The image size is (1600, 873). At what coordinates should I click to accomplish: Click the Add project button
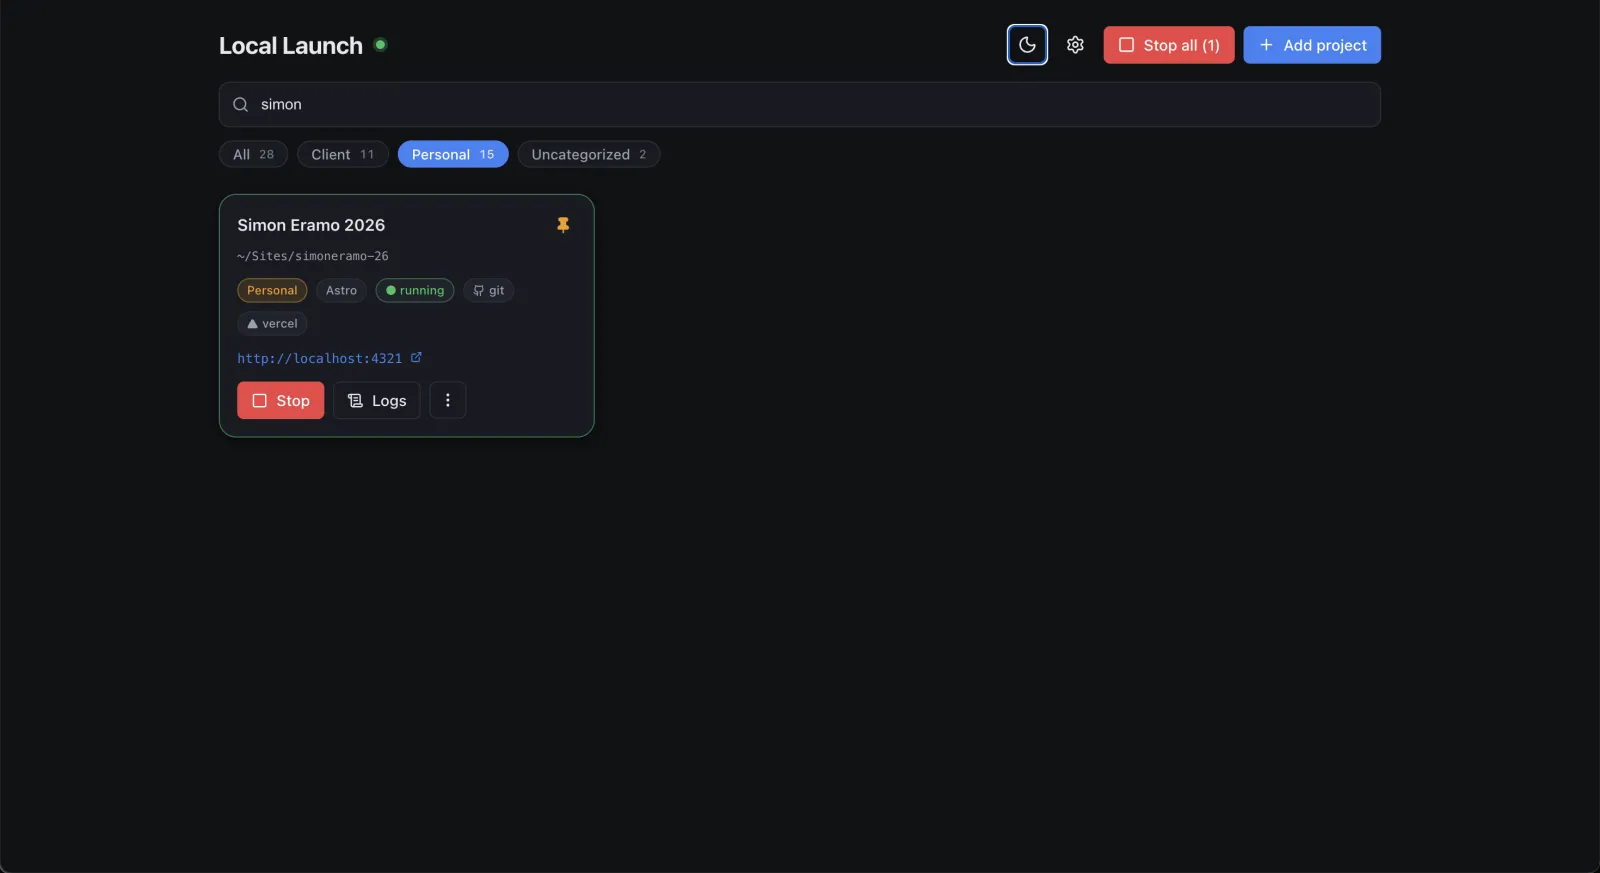pos(1312,45)
